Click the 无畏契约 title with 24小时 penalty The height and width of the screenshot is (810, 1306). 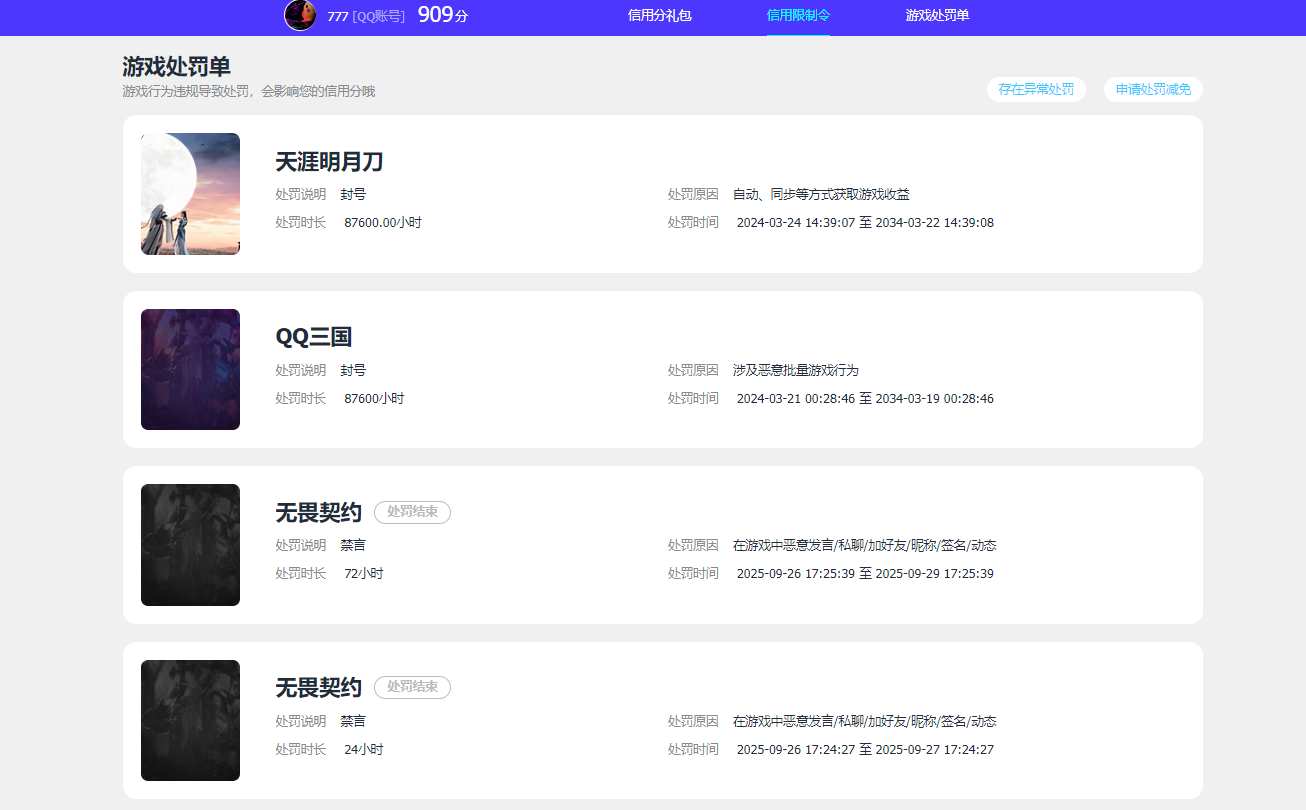pyautogui.click(x=318, y=688)
